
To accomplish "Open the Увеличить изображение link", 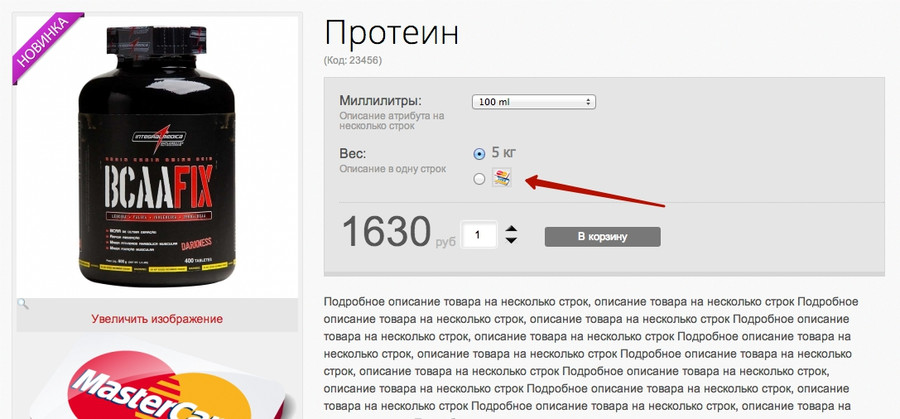I will [x=157, y=319].
